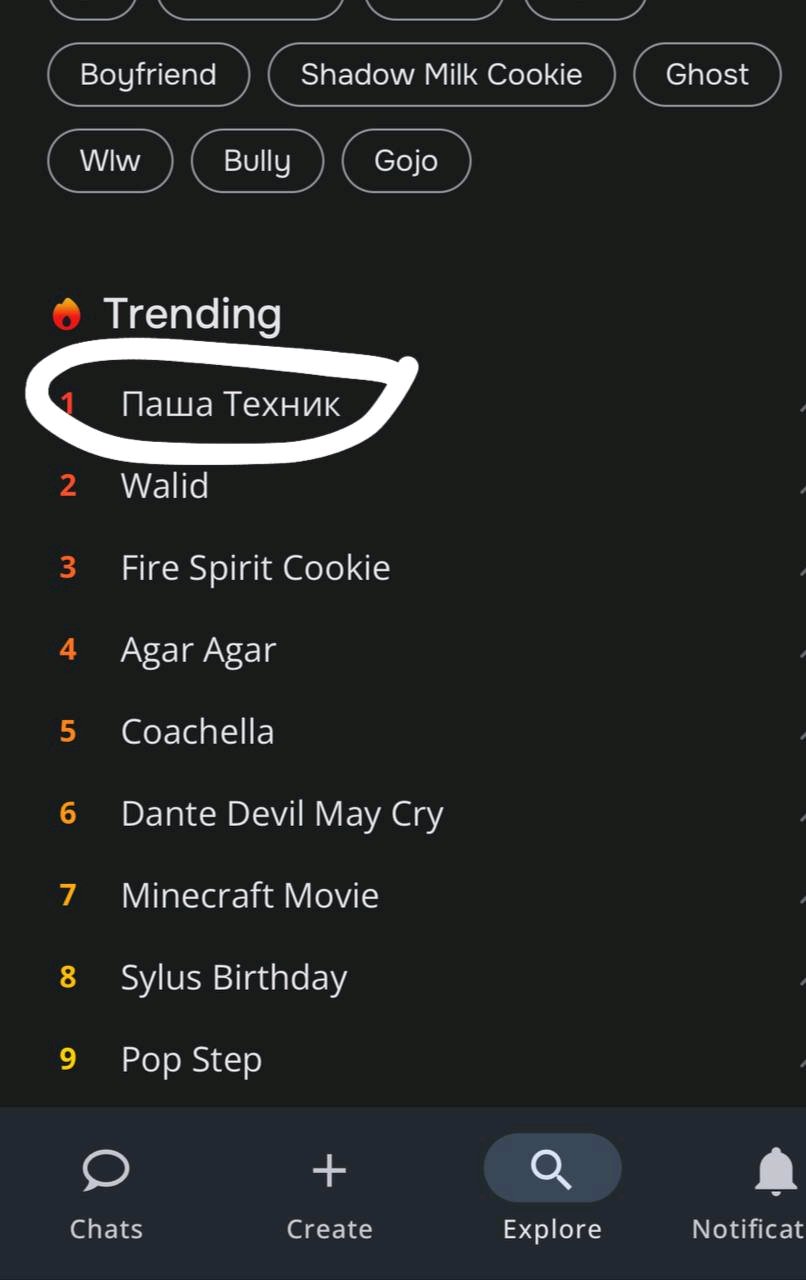Open the Chats speech bubble icon

point(105,1170)
